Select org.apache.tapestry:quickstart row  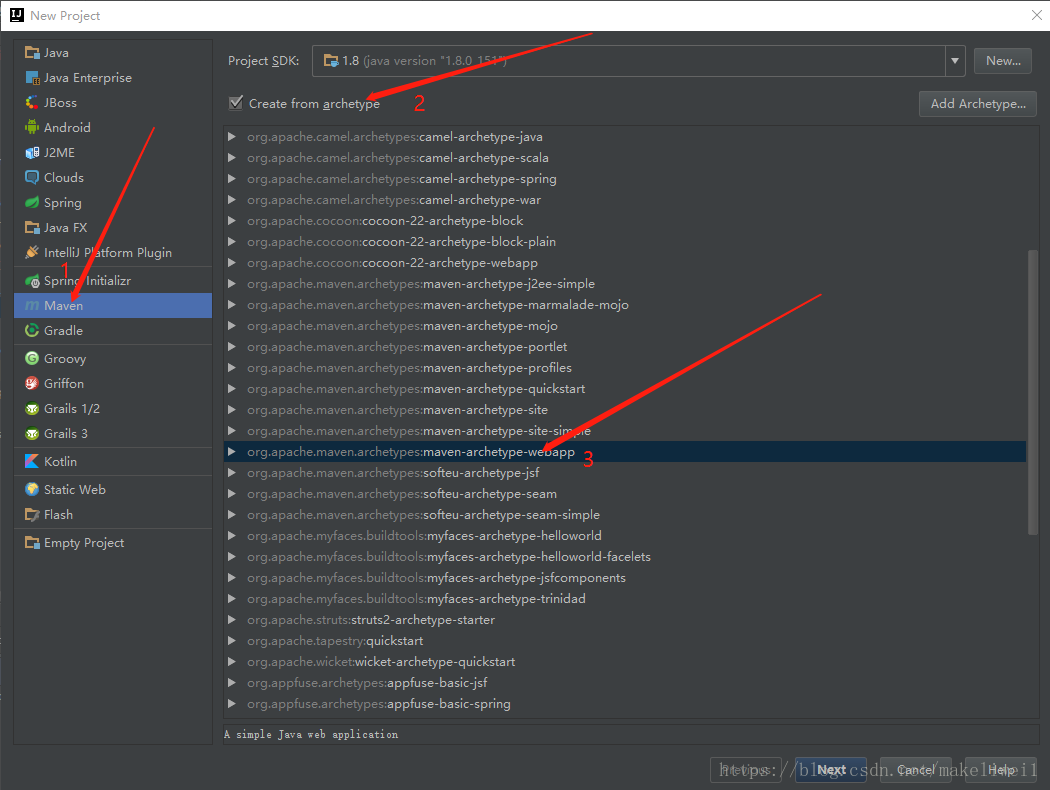(x=625, y=641)
